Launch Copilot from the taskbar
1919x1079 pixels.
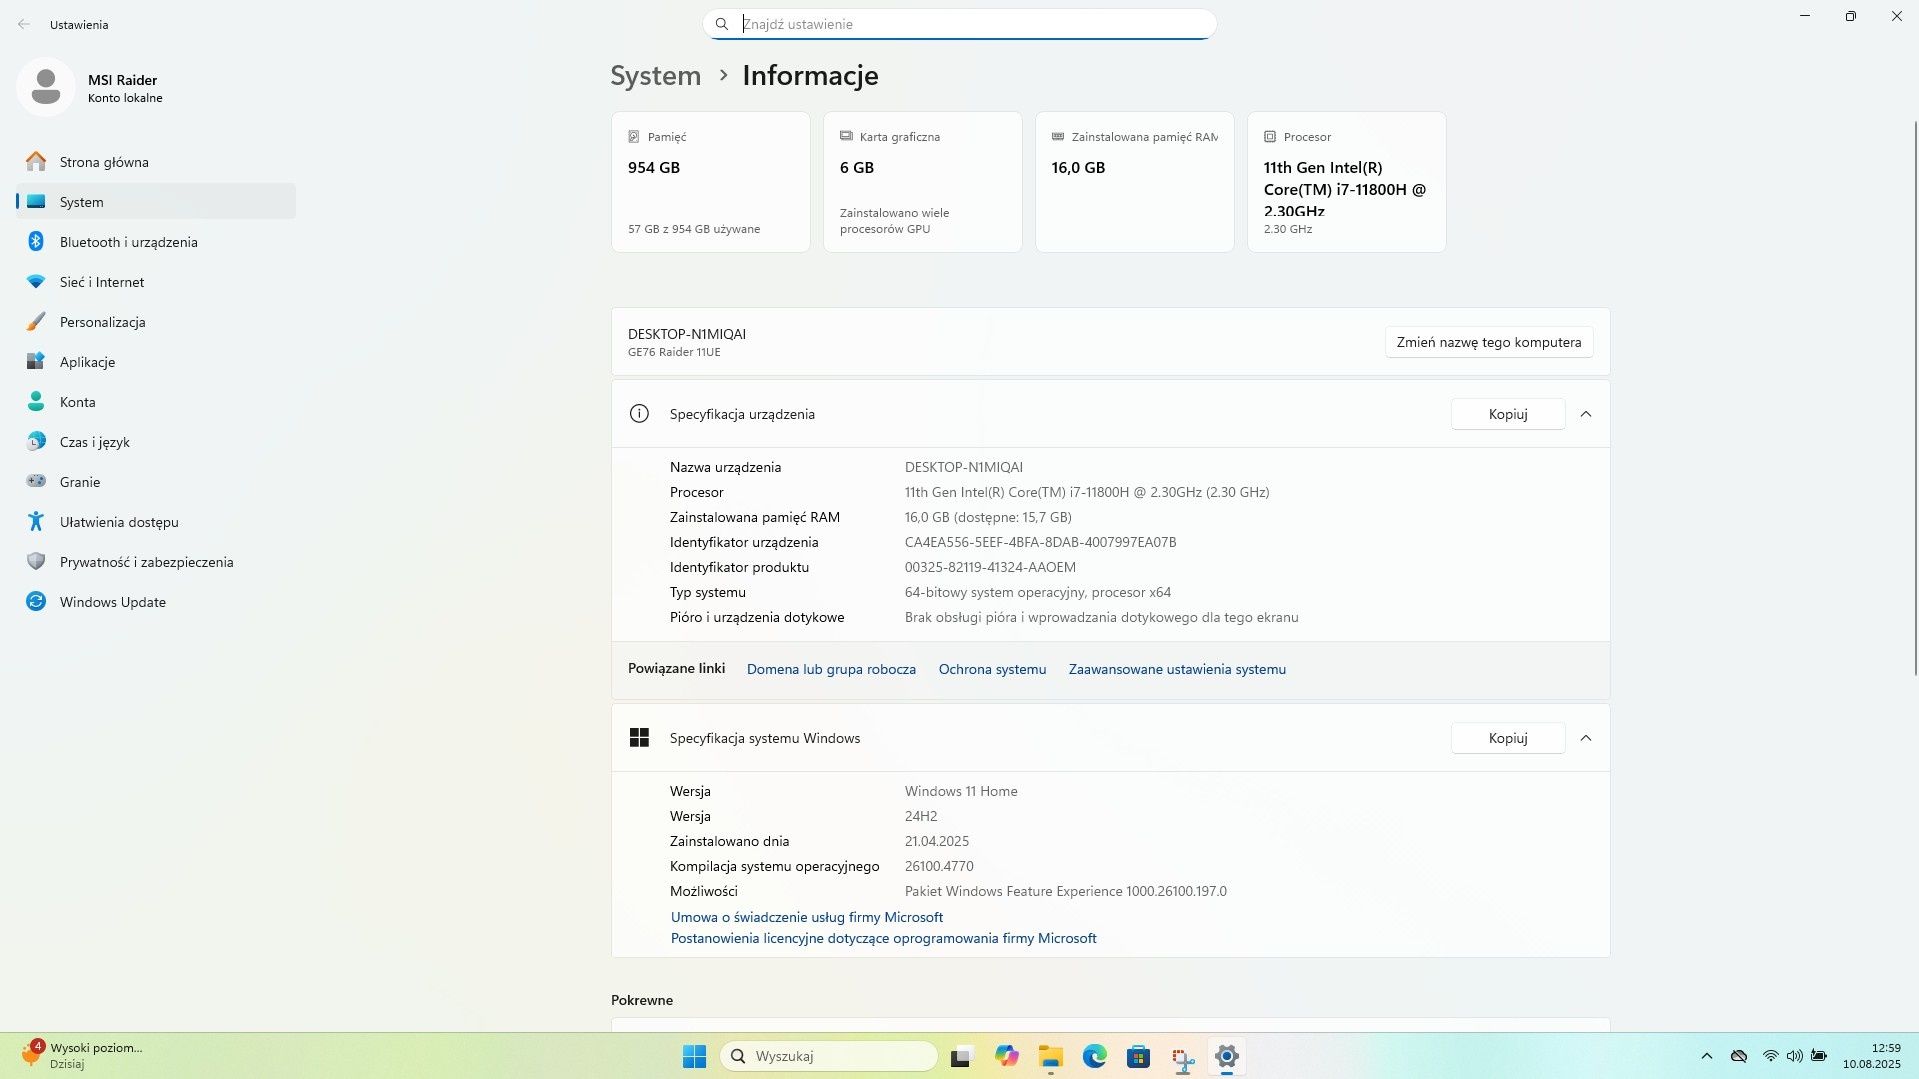pyautogui.click(x=1006, y=1056)
